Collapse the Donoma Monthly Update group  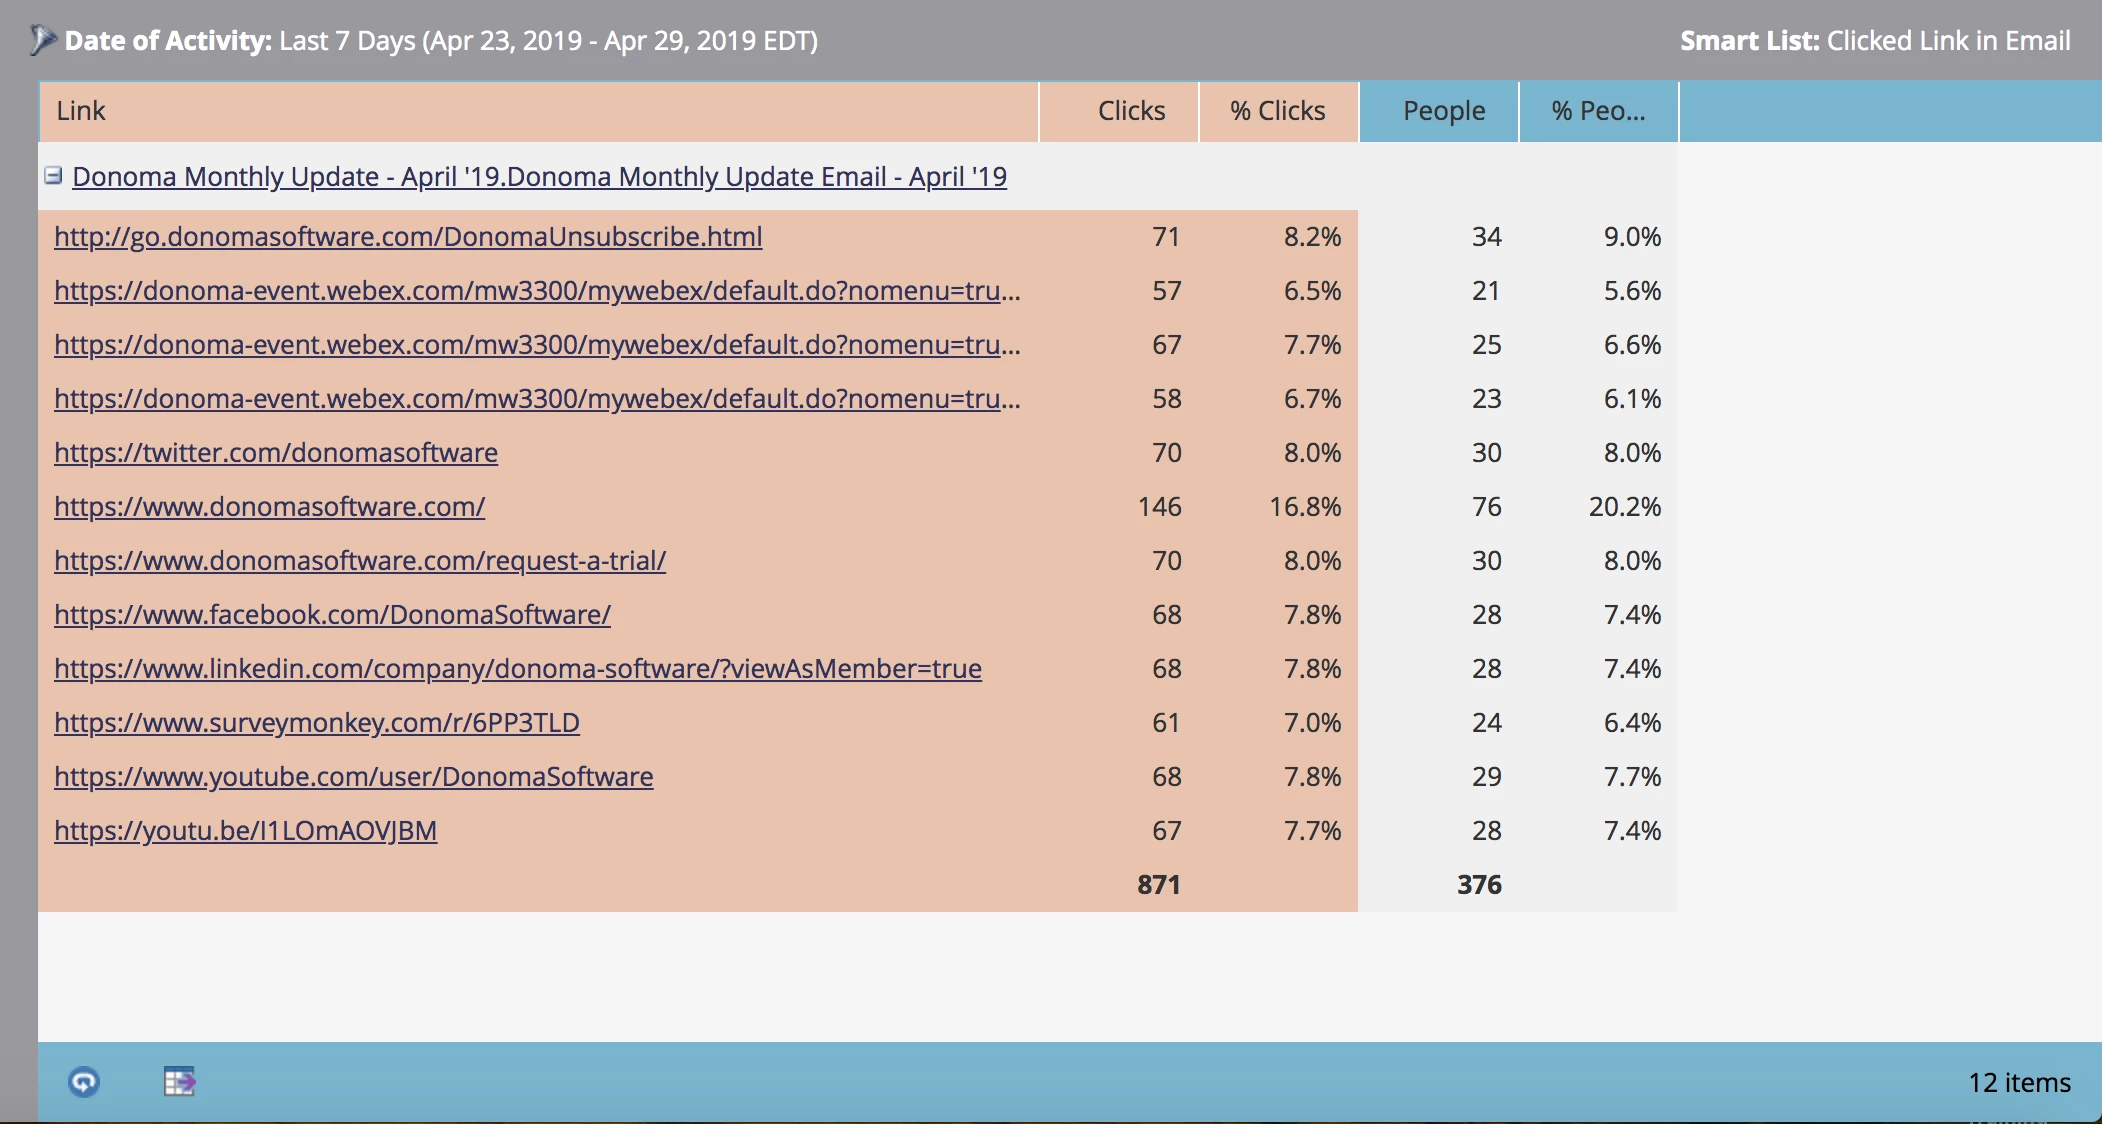[x=54, y=176]
